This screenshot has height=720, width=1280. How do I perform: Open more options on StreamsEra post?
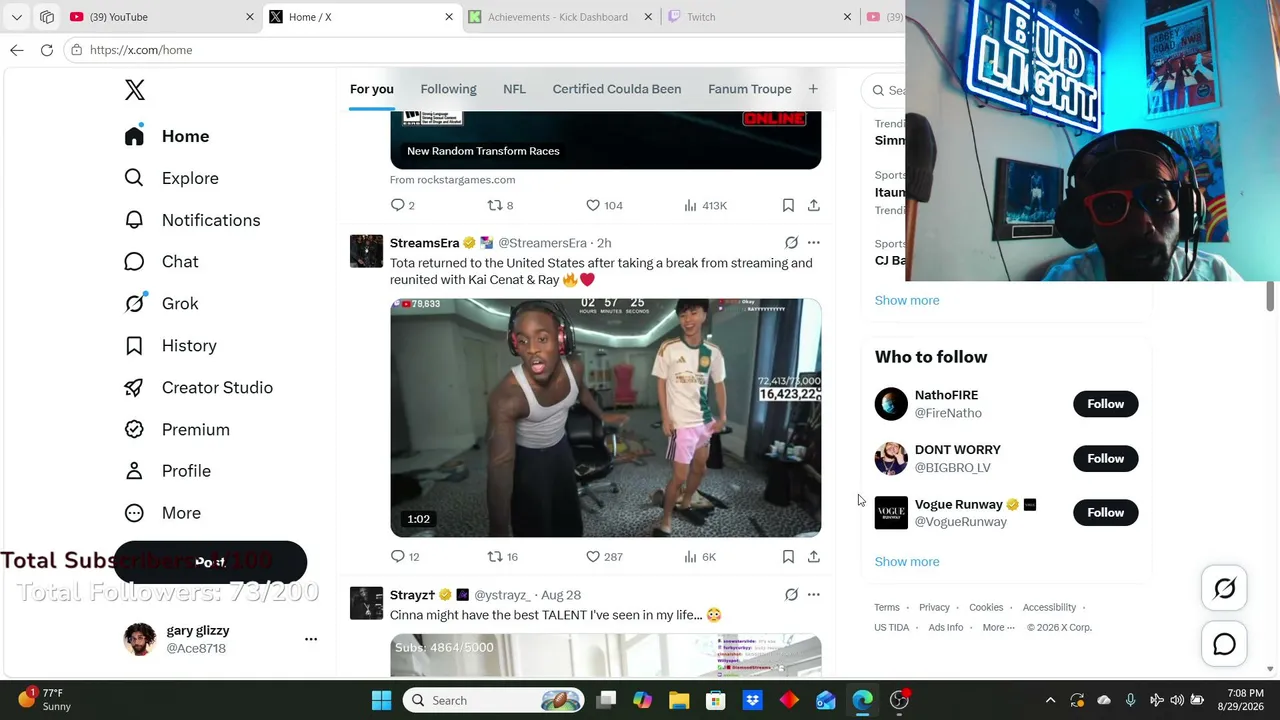point(814,243)
